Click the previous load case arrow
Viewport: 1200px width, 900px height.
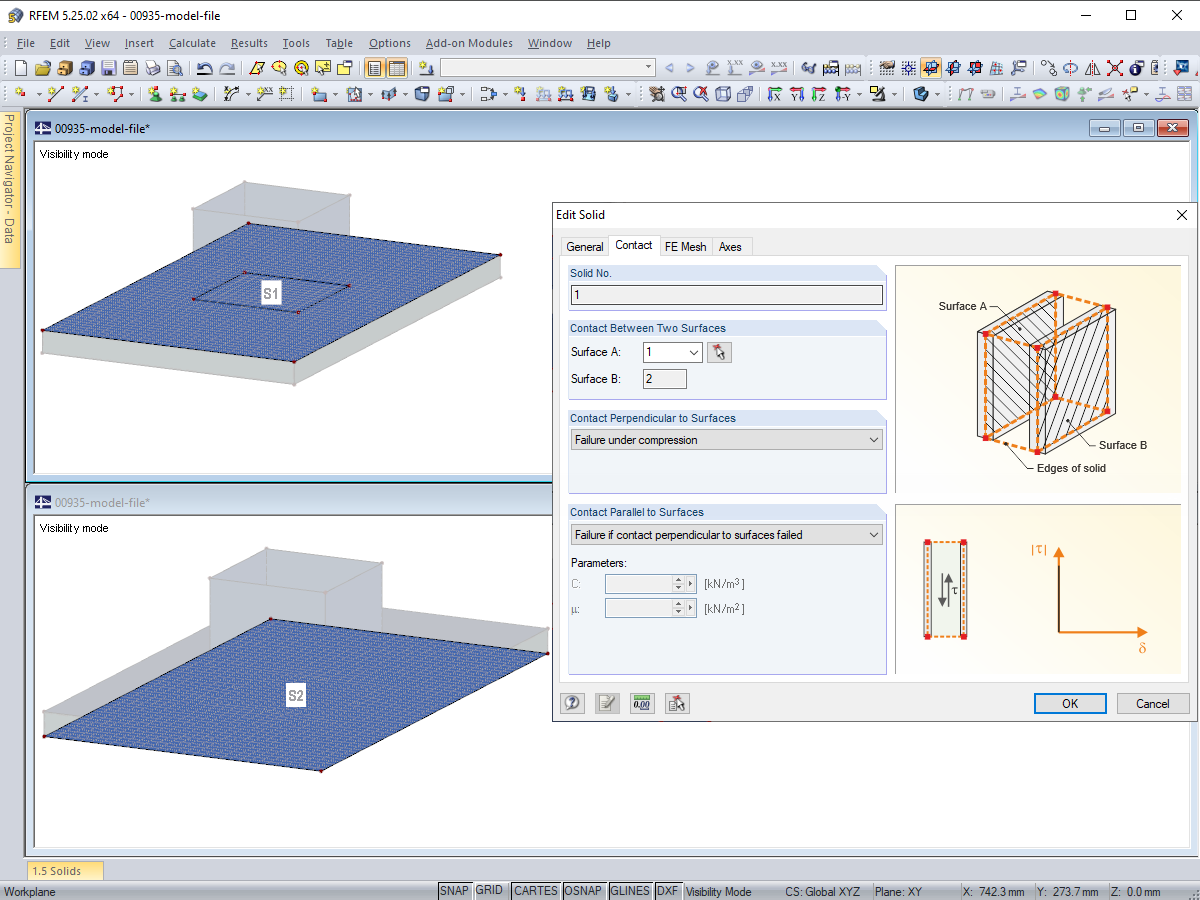point(669,68)
